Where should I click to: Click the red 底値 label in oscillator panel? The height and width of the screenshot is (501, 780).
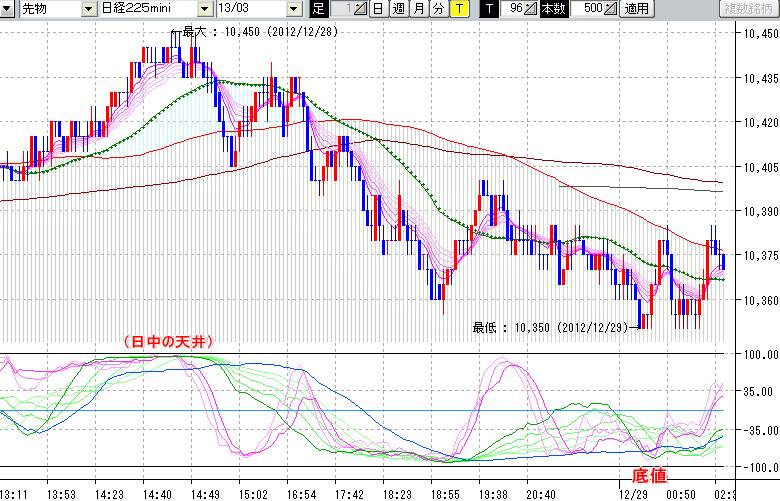tap(649, 475)
